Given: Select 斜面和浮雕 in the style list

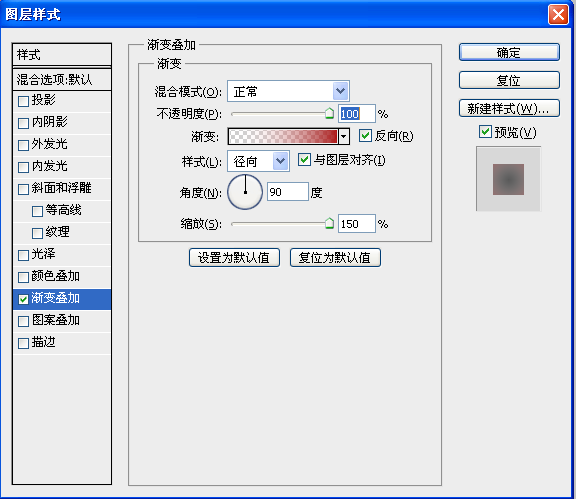Looking at the screenshot, I should click(x=62, y=189).
